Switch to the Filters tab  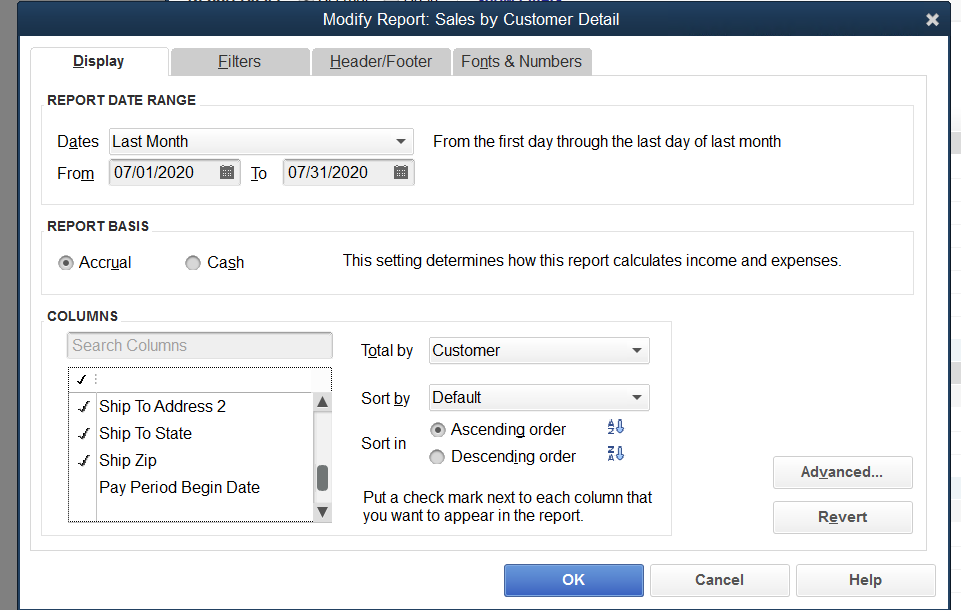pyautogui.click(x=239, y=62)
